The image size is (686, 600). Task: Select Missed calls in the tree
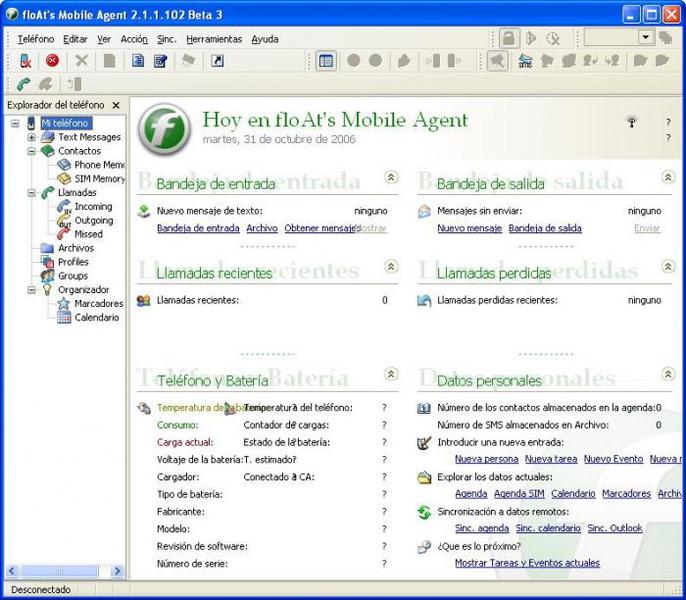(88, 234)
